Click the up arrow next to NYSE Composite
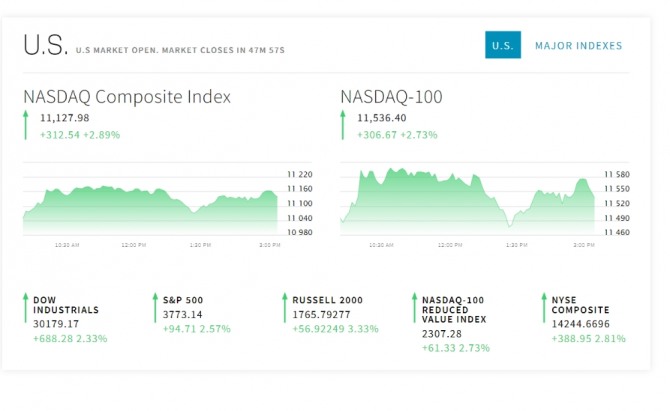670x411 pixels. click(543, 300)
